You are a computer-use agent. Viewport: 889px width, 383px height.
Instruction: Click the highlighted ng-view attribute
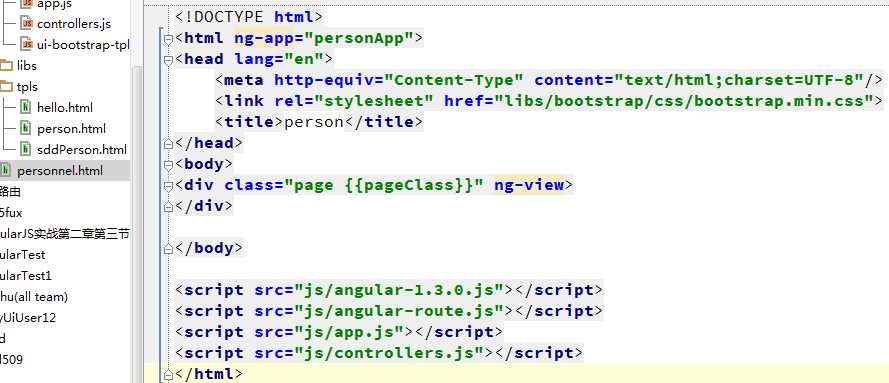529,185
